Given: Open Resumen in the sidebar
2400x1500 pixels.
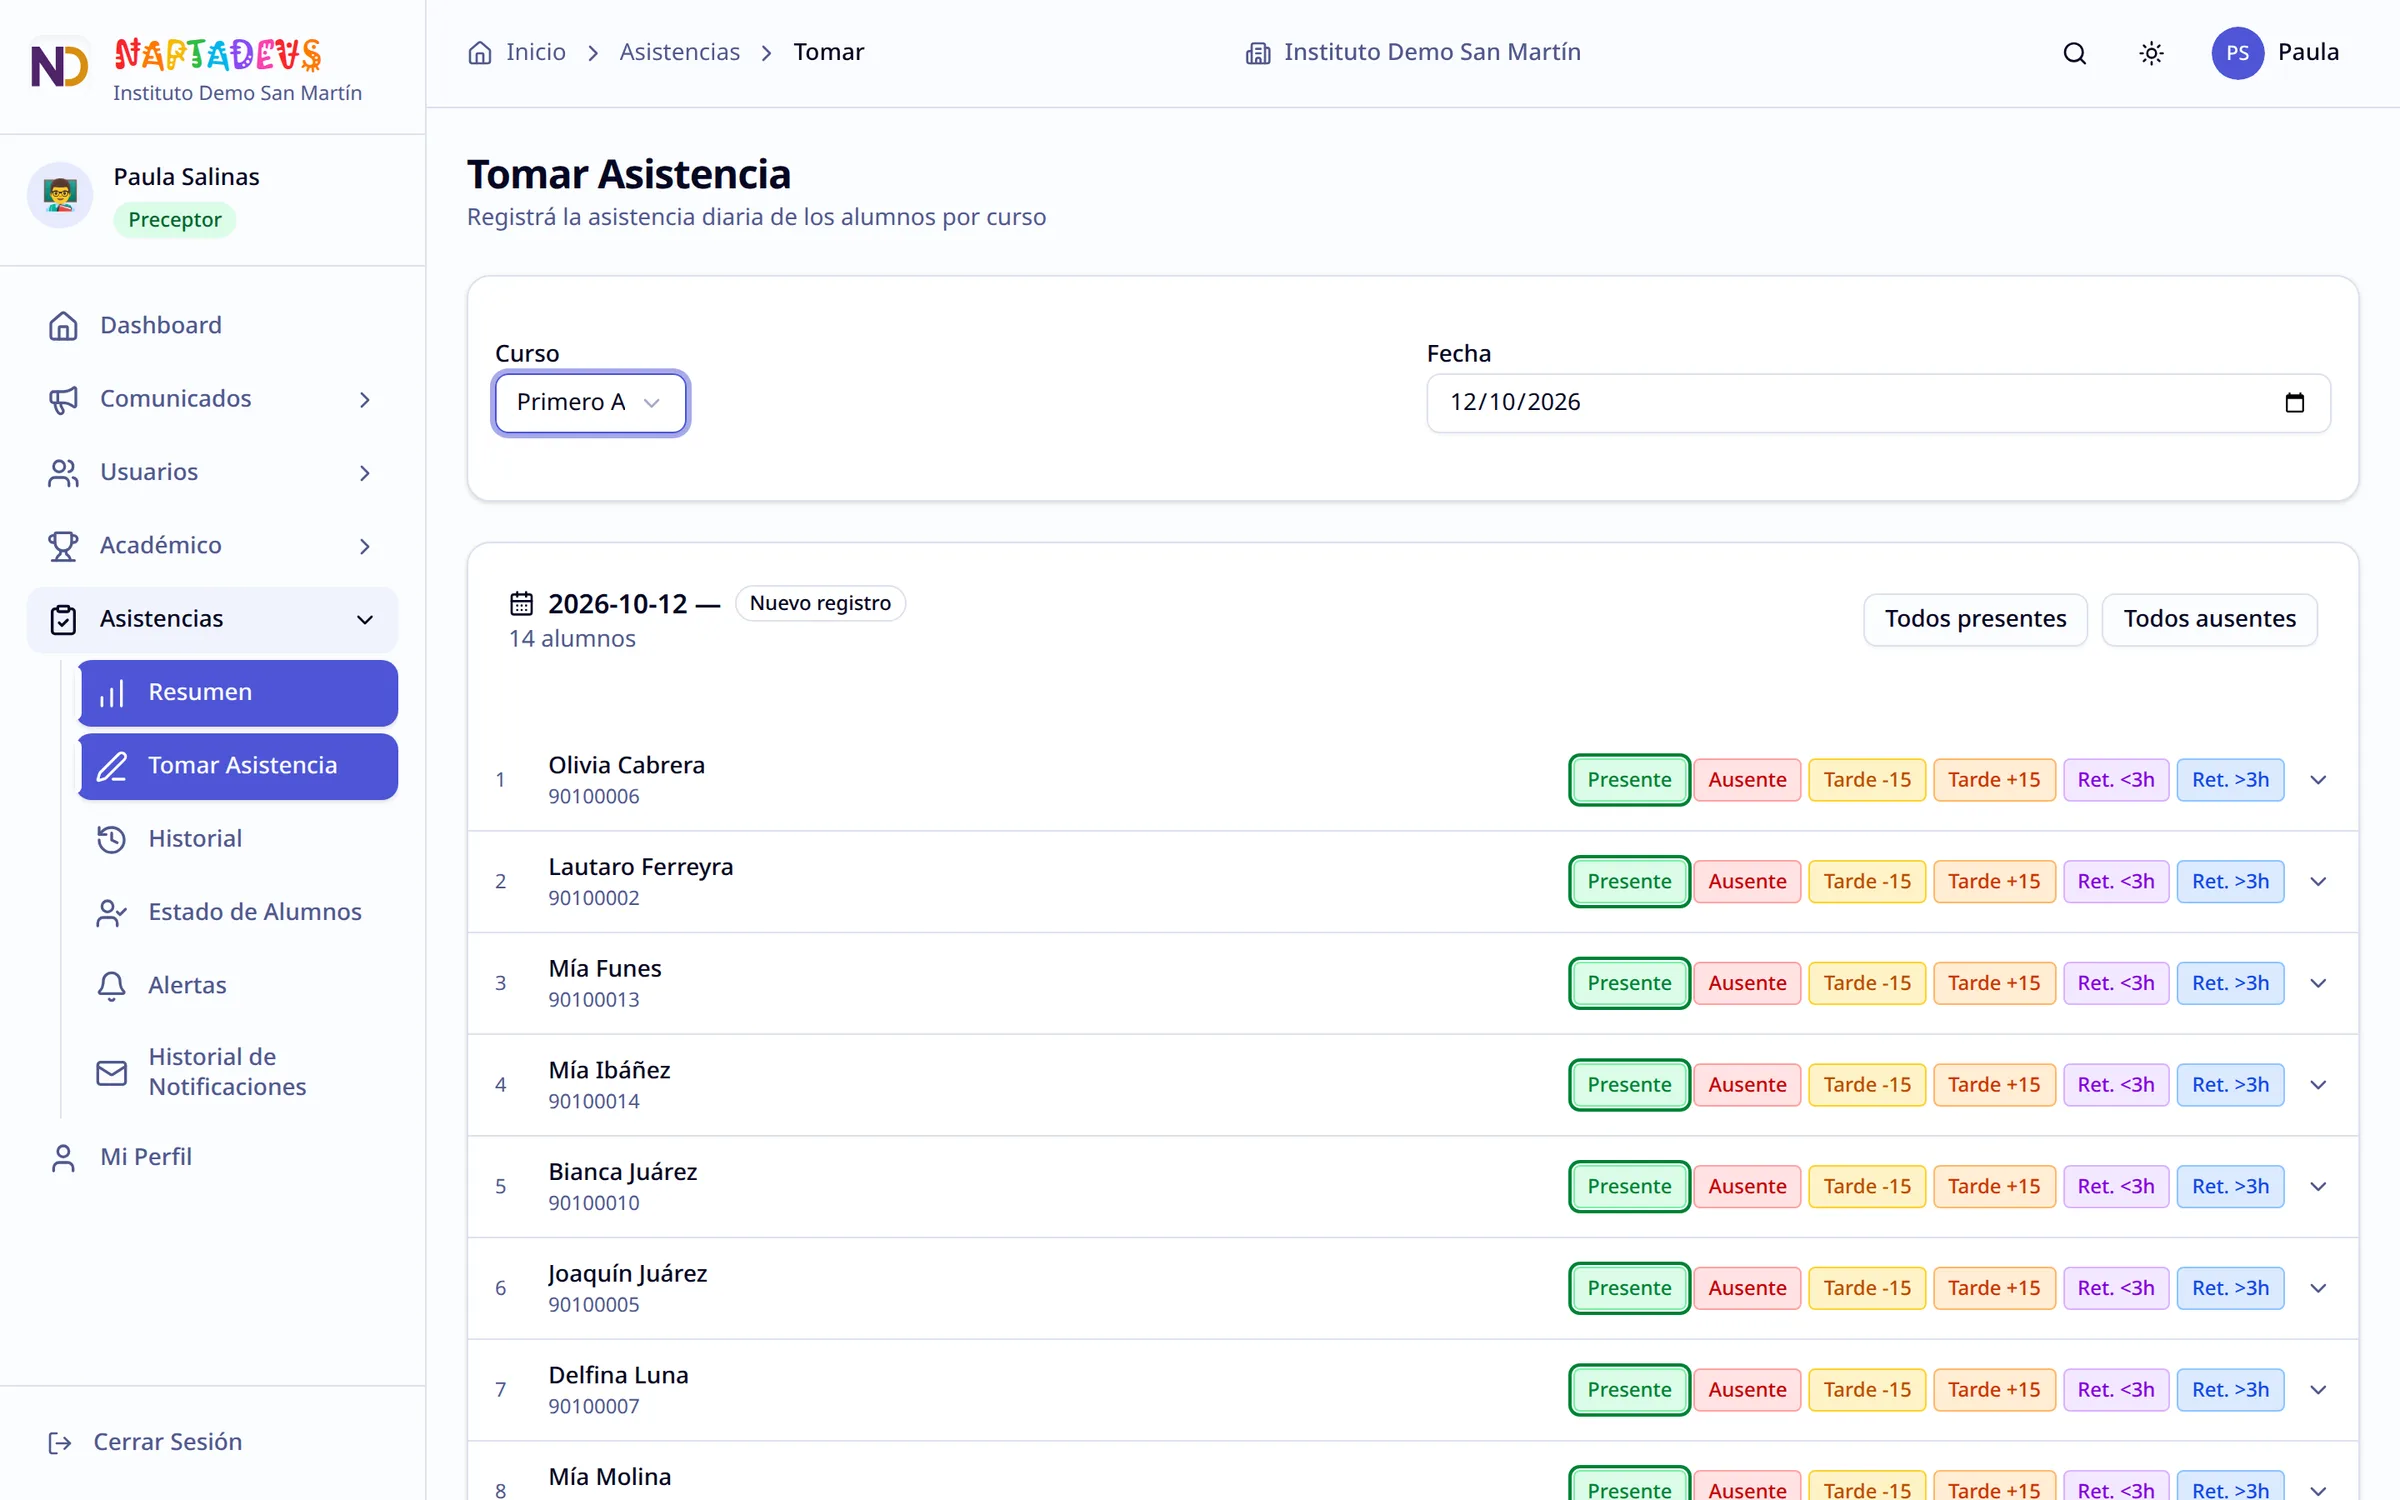Looking at the screenshot, I should pos(238,693).
